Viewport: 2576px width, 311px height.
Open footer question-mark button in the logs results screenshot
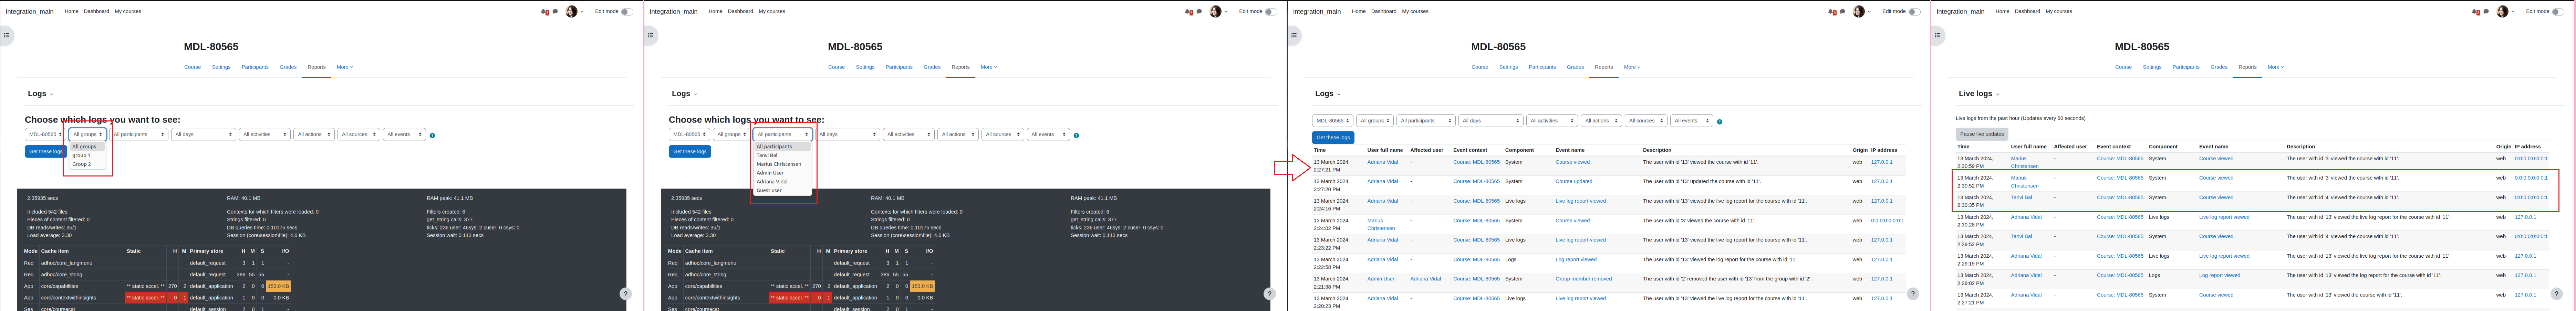(1913, 294)
